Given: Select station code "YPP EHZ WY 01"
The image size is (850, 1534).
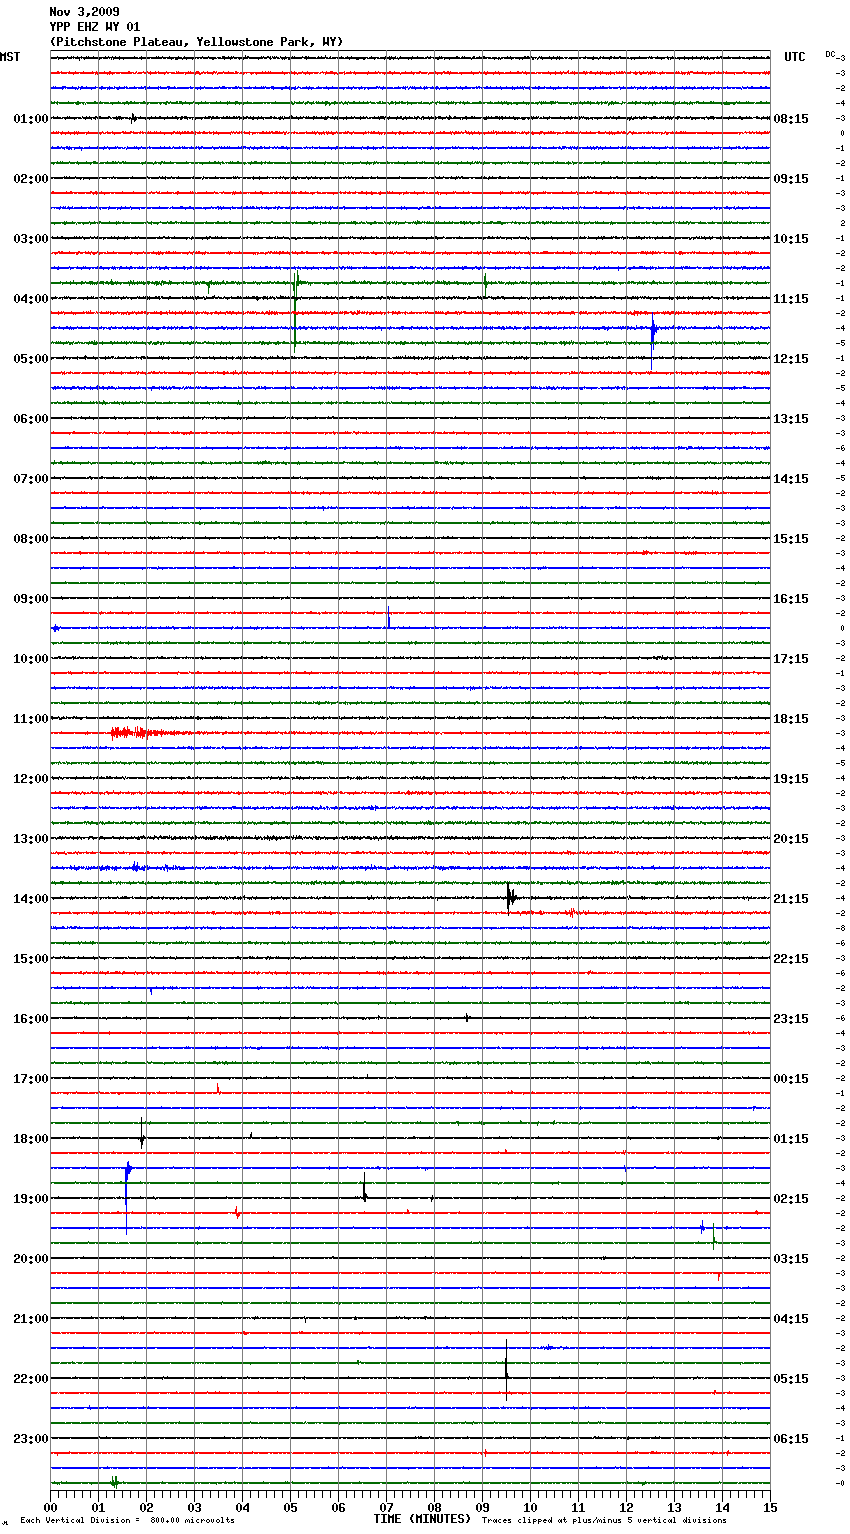Looking at the screenshot, I should [95, 27].
